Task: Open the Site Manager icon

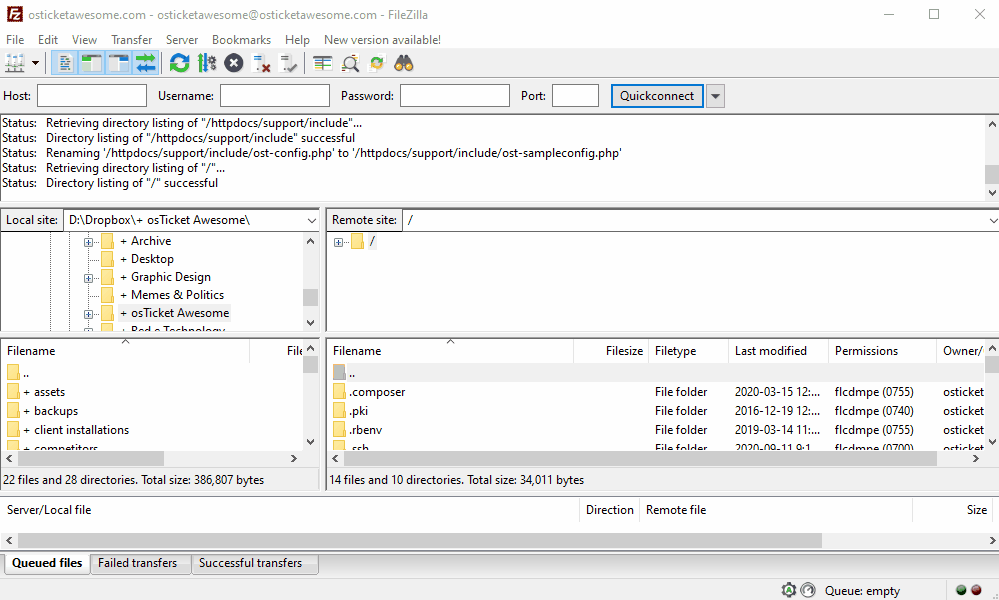Action: point(15,63)
